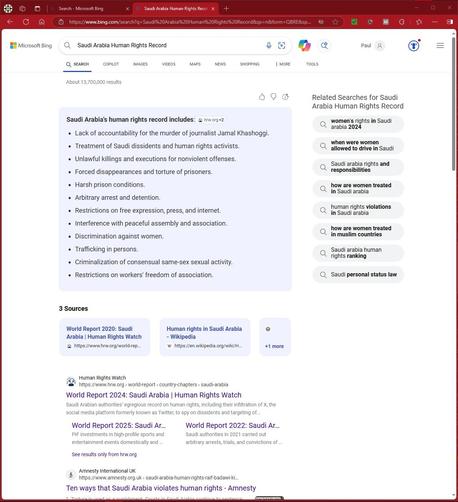This screenshot has height=502, width=458.
Task: Open Ten ways Saudi Arabia violates rights - Amnesty
Action: [161, 488]
